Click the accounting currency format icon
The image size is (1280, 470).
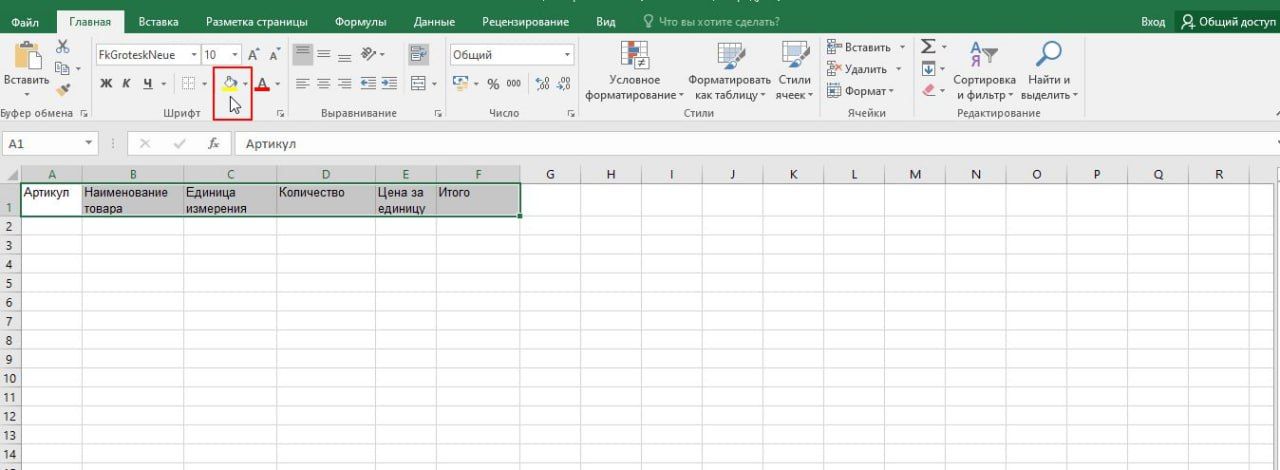pyautogui.click(x=461, y=84)
